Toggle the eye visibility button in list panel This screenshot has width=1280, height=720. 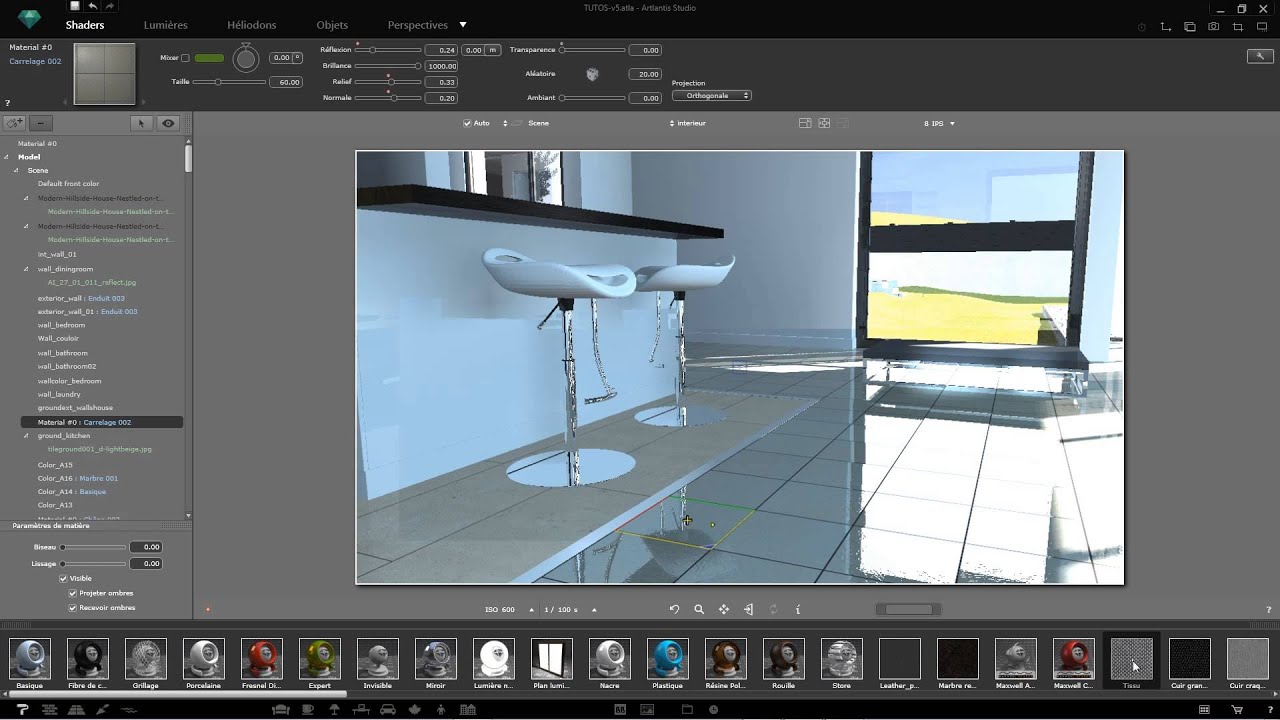click(x=168, y=124)
